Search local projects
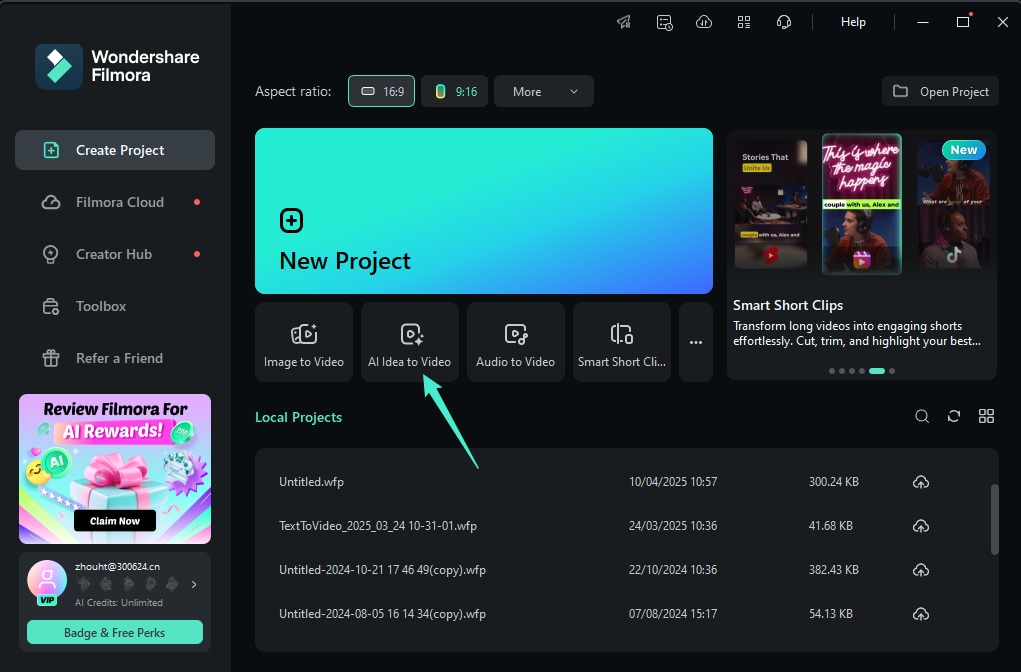 tap(922, 416)
